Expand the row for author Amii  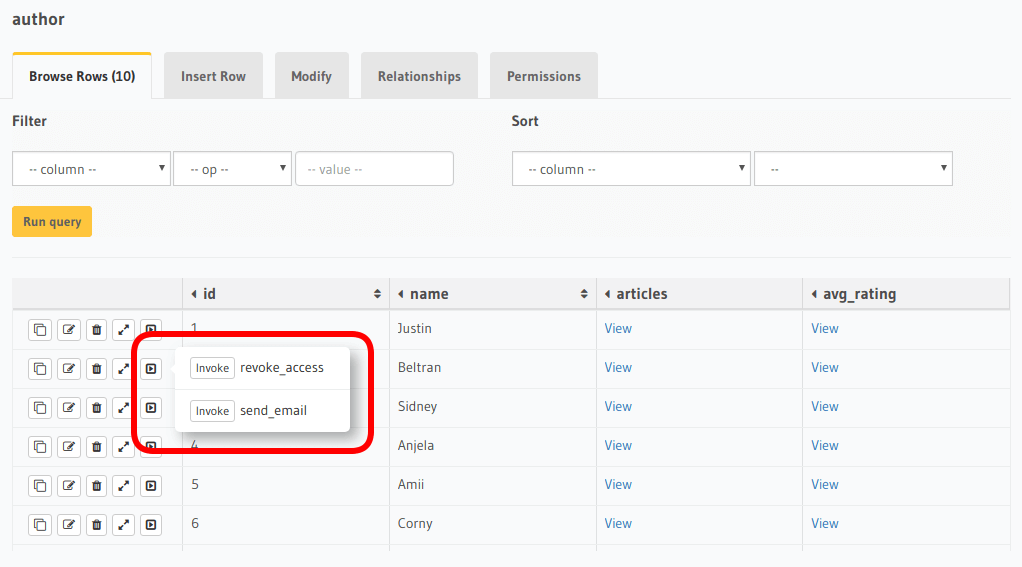click(x=123, y=485)
